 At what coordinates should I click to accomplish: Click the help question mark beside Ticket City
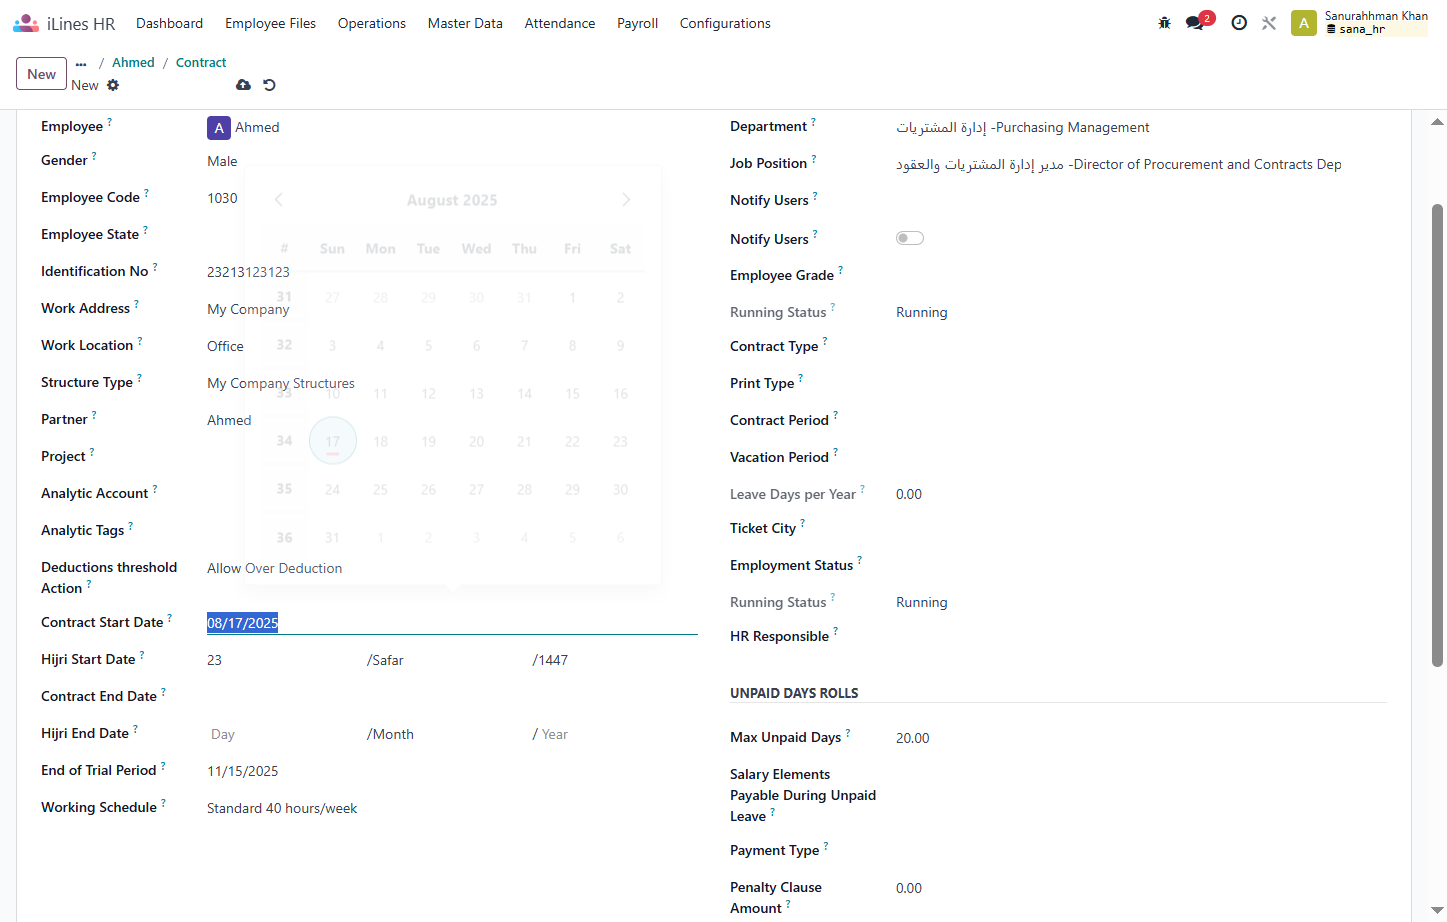tap(802, 523)
